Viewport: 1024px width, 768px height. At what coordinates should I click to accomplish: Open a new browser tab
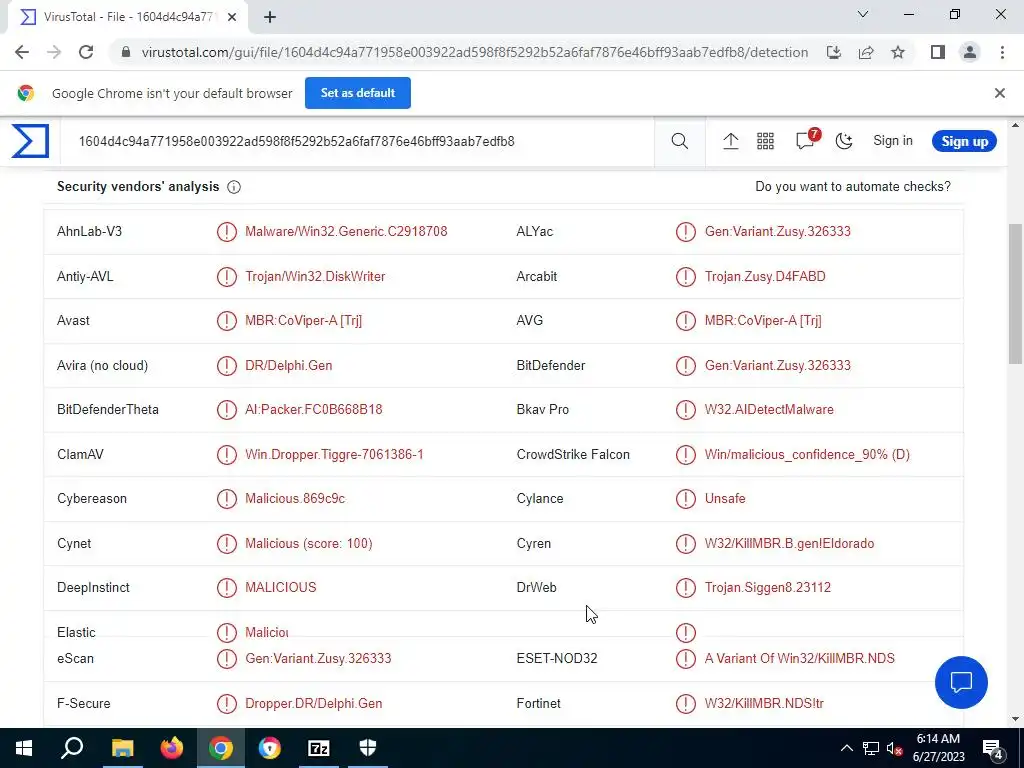(x=270, y=18)
